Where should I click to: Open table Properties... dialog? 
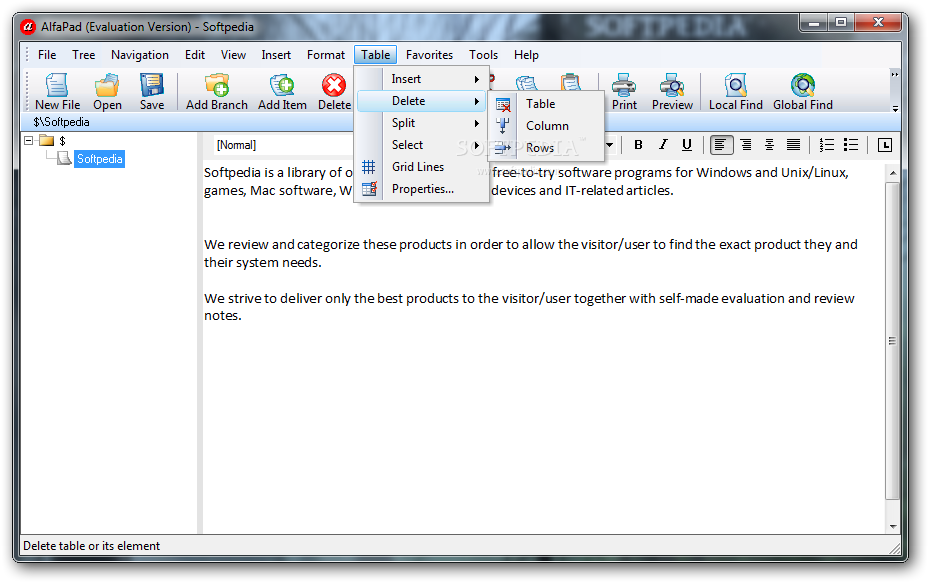(x=422, y=188)
